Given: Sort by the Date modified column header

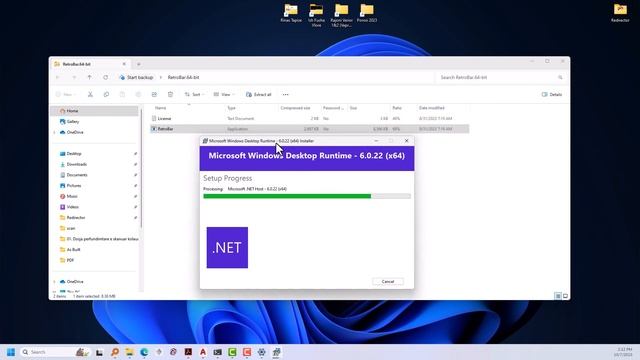Looking at the screenshot, I should coord(432,108).
